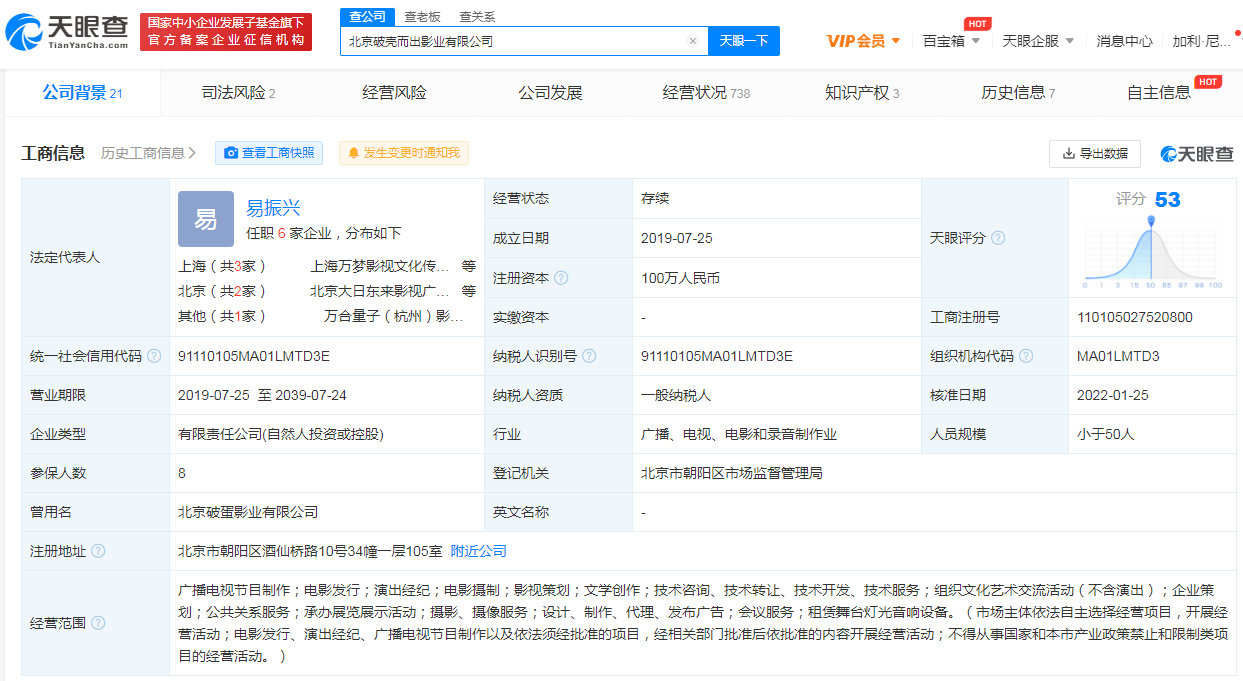Select the 公司背景 tab
1243x681 pixels.
pyautogui.click(x=82, y=93)
